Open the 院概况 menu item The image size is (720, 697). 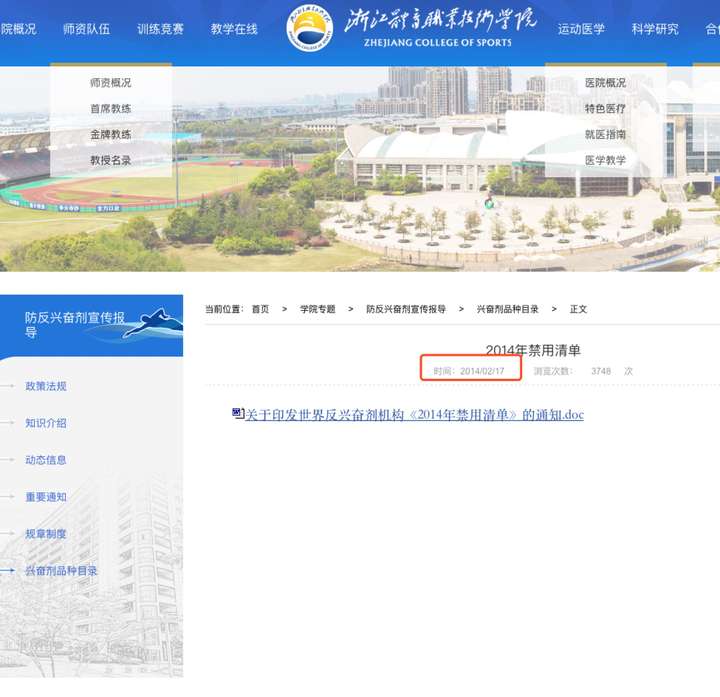point(18,29)
